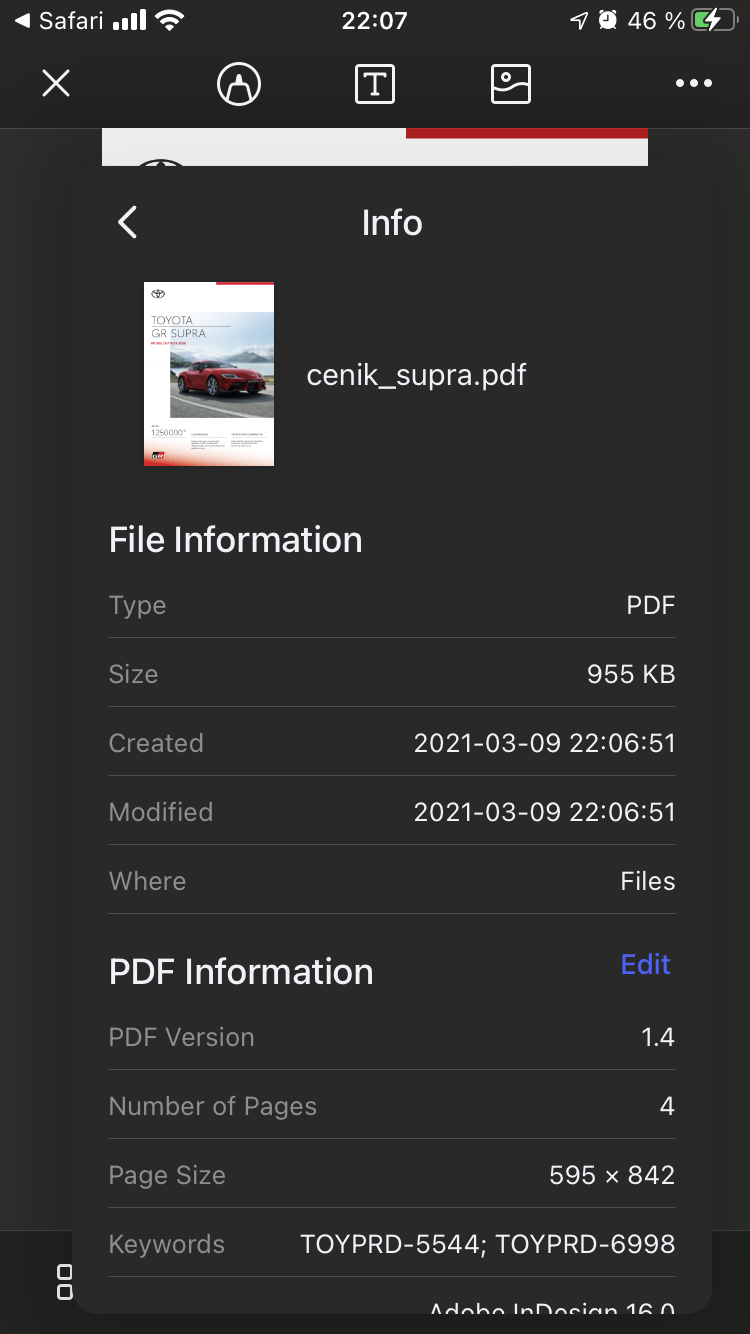
Task: Tap the file name cenik_supra.pdf
Action: (416, 375)
